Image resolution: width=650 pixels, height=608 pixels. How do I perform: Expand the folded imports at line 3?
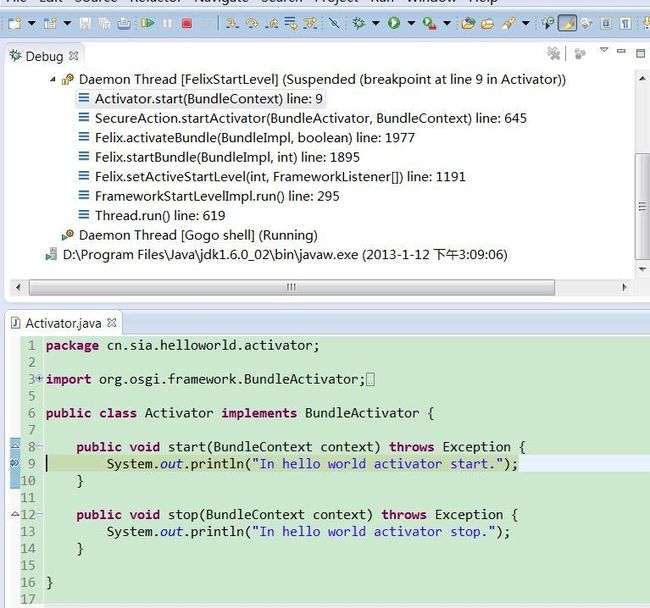click(40, 378)
